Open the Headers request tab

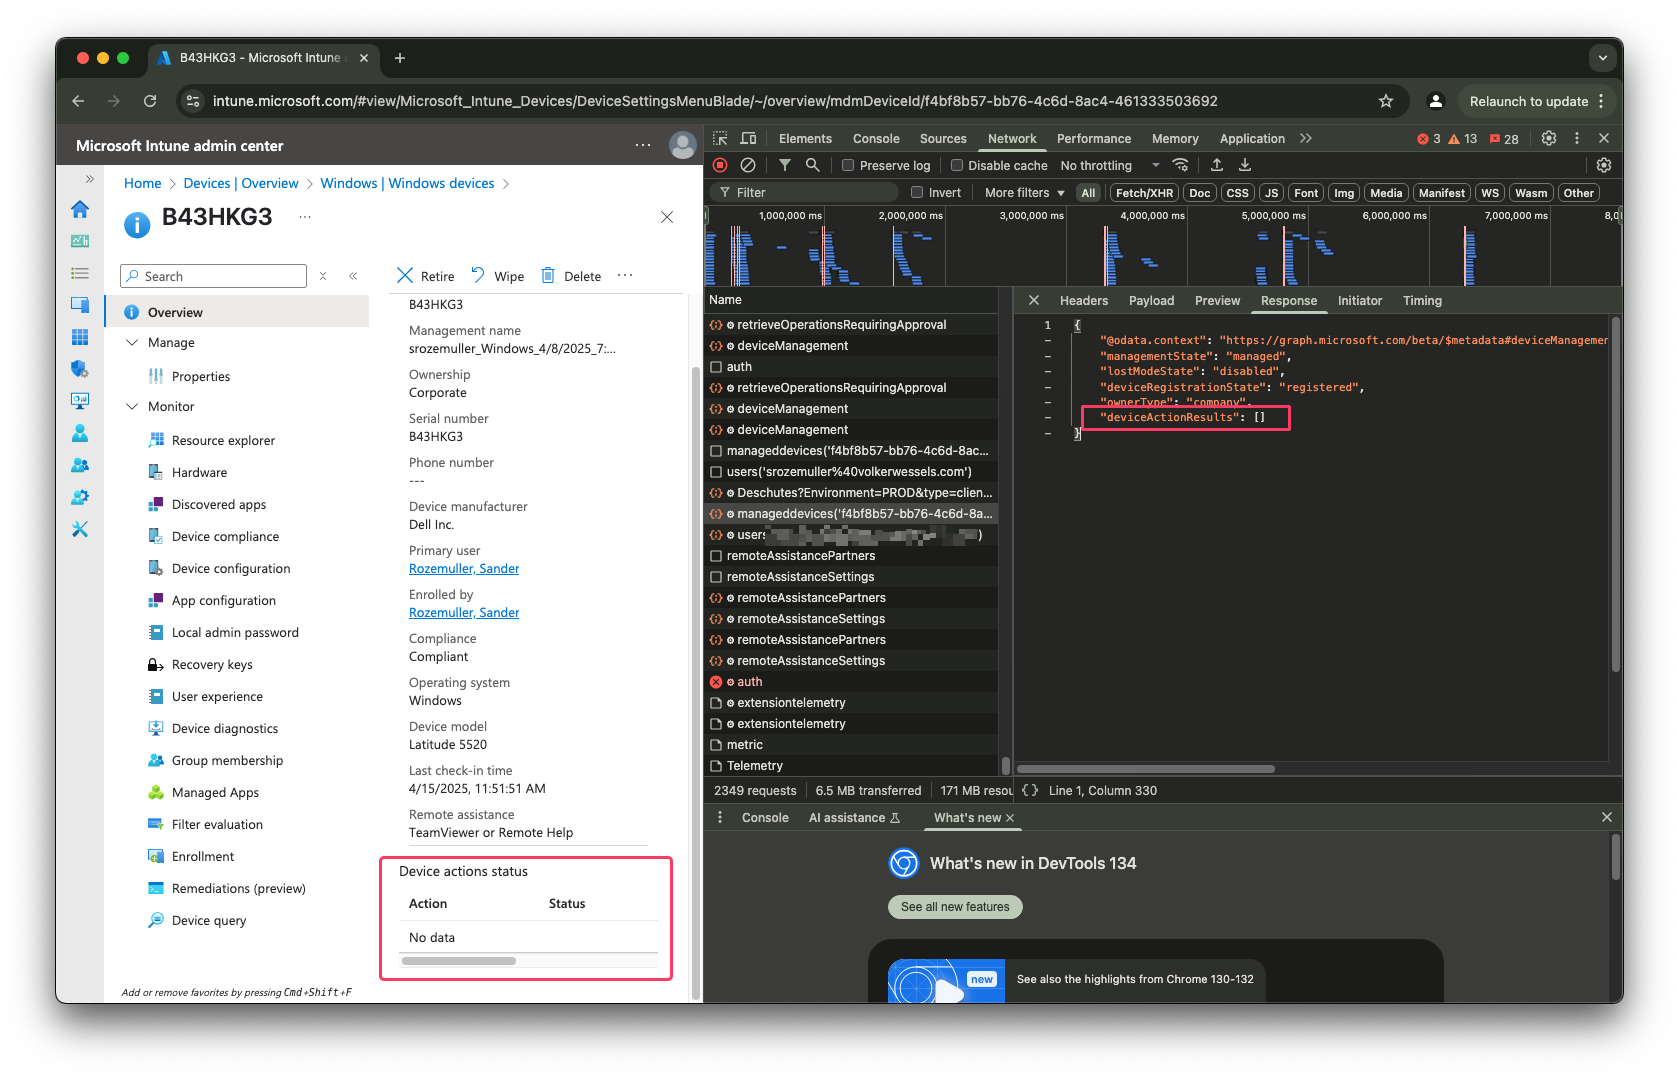1084,300
